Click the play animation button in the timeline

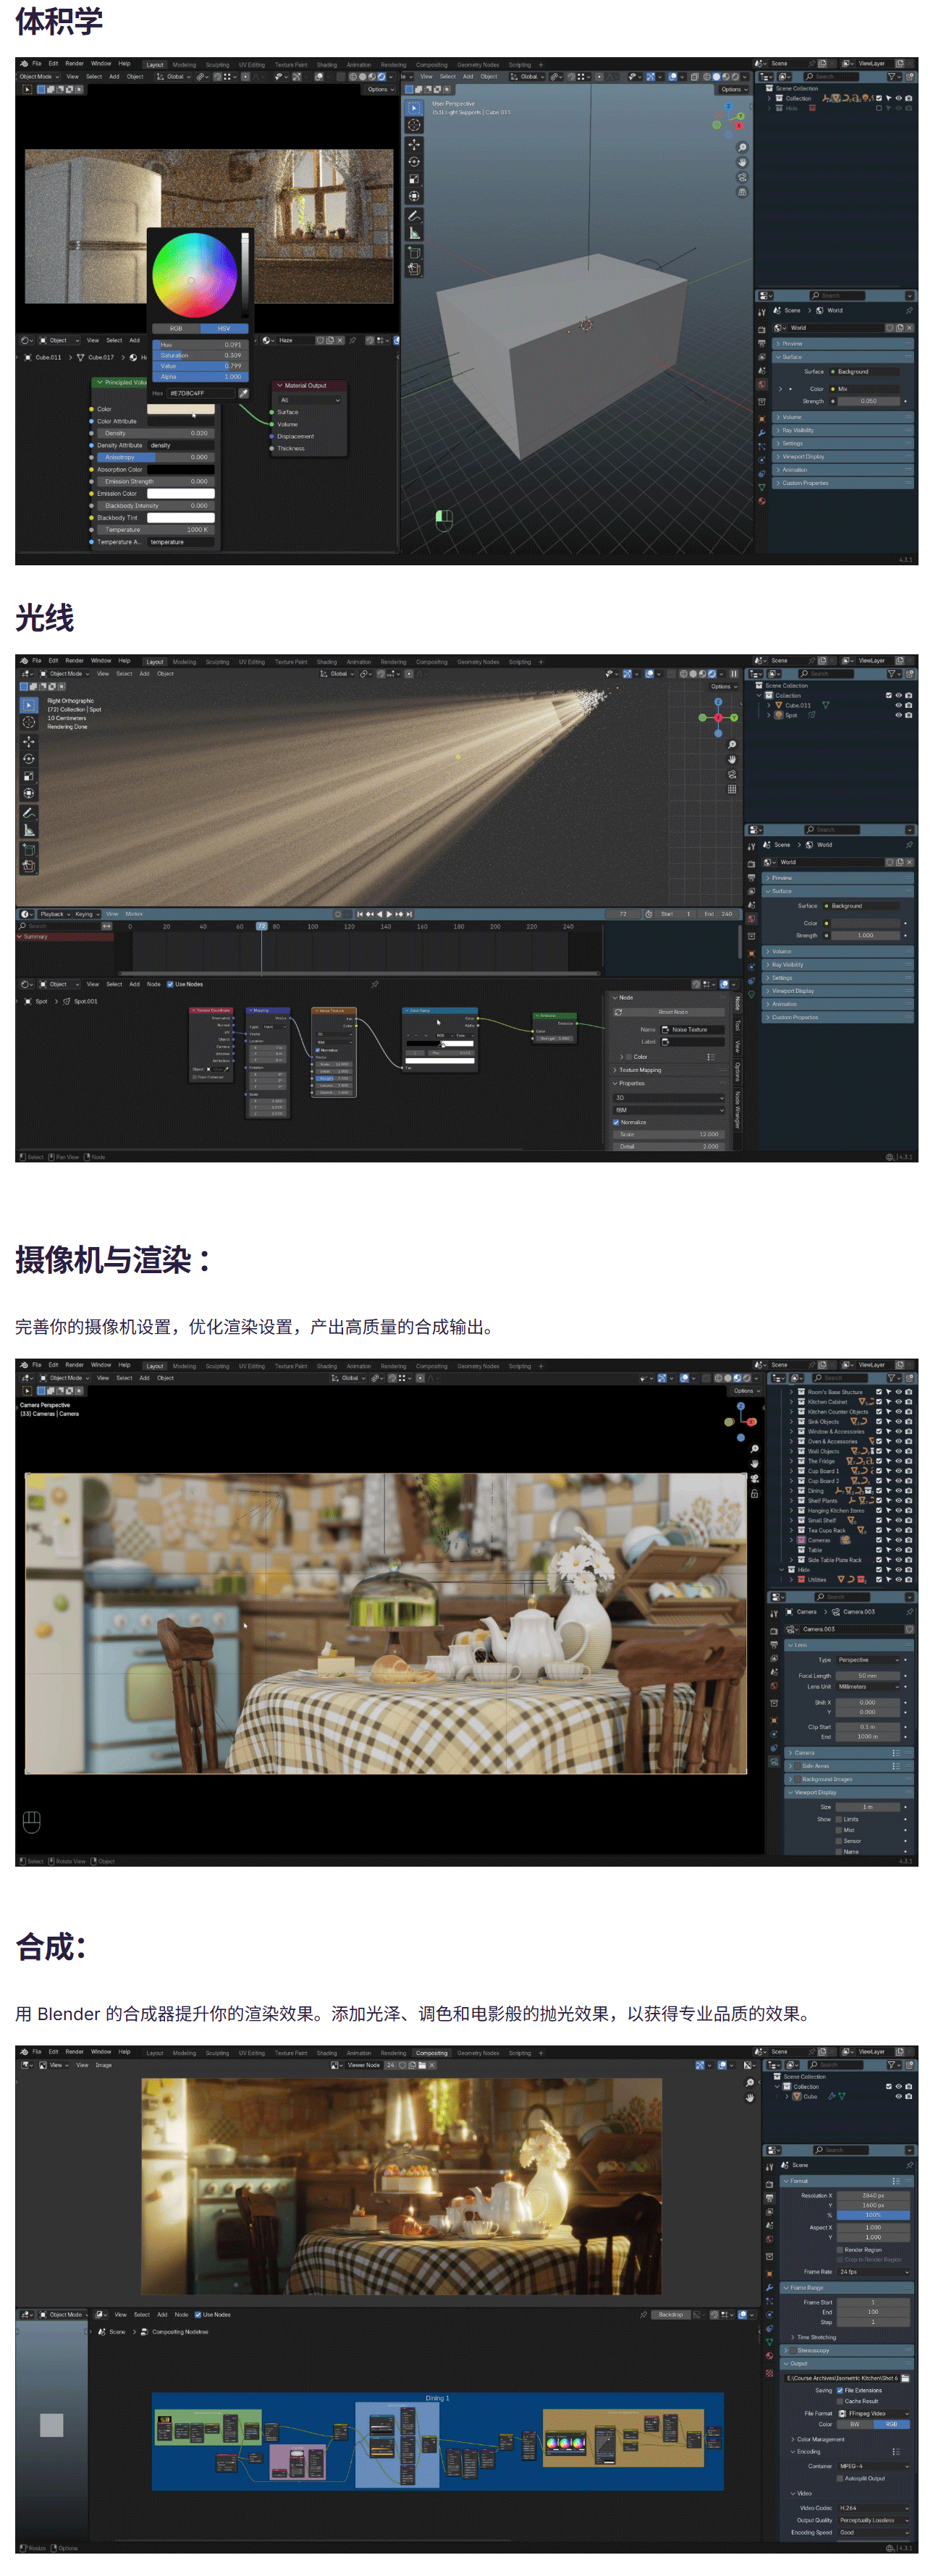coord(388,914)
